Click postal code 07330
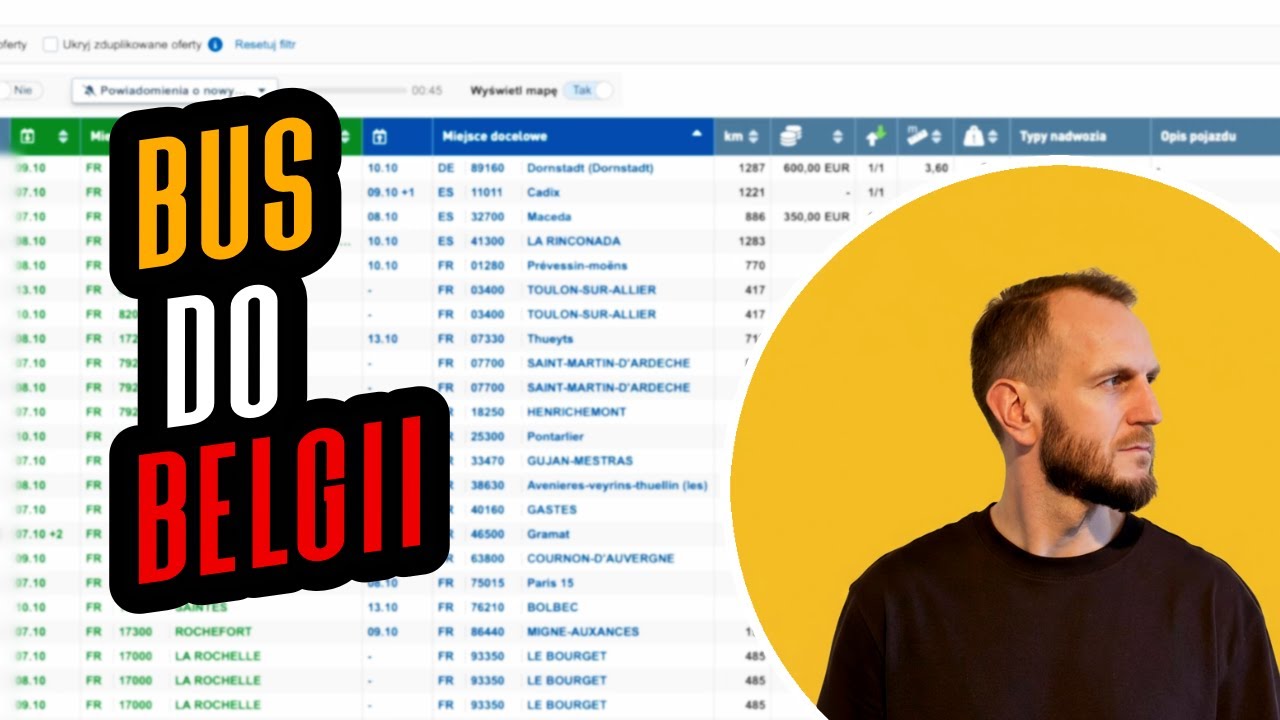The image size is (1280, 720). (x=487, y=339)
